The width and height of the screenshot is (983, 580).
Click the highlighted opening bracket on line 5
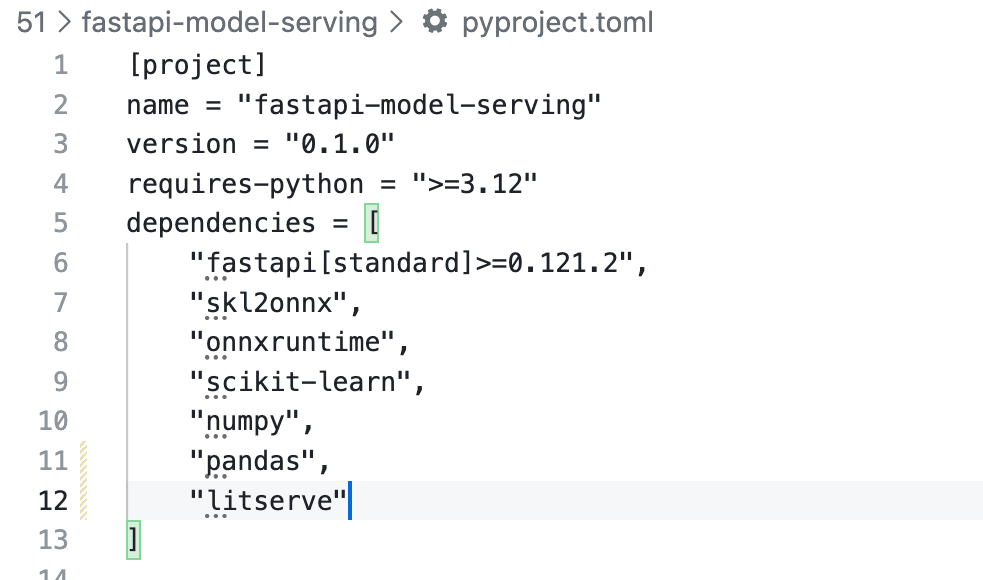(x=373, y=223)
